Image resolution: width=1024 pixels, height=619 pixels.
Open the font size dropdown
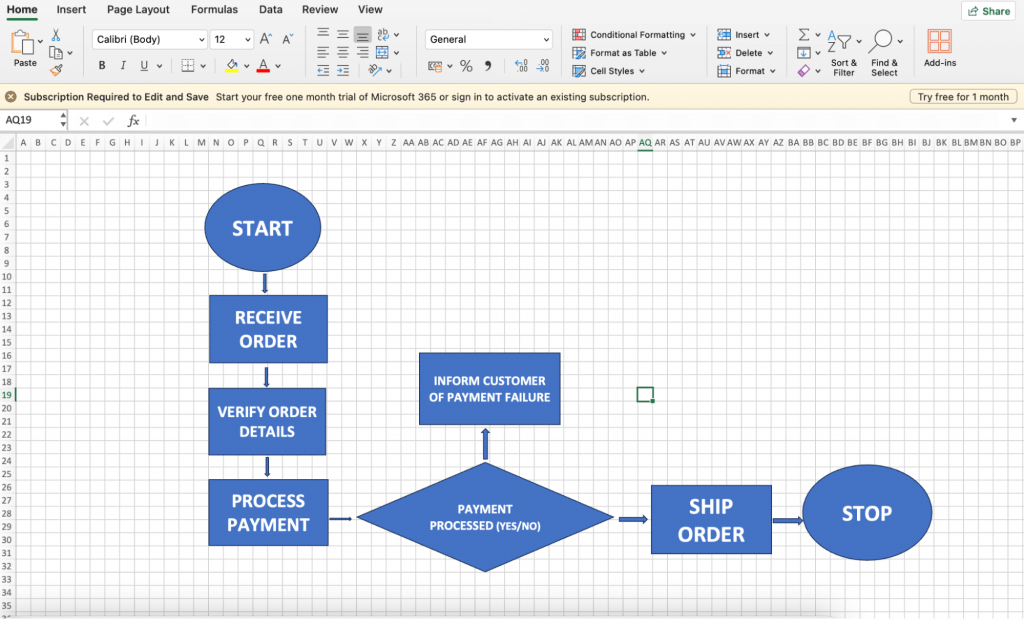click(x=248, y=40)
